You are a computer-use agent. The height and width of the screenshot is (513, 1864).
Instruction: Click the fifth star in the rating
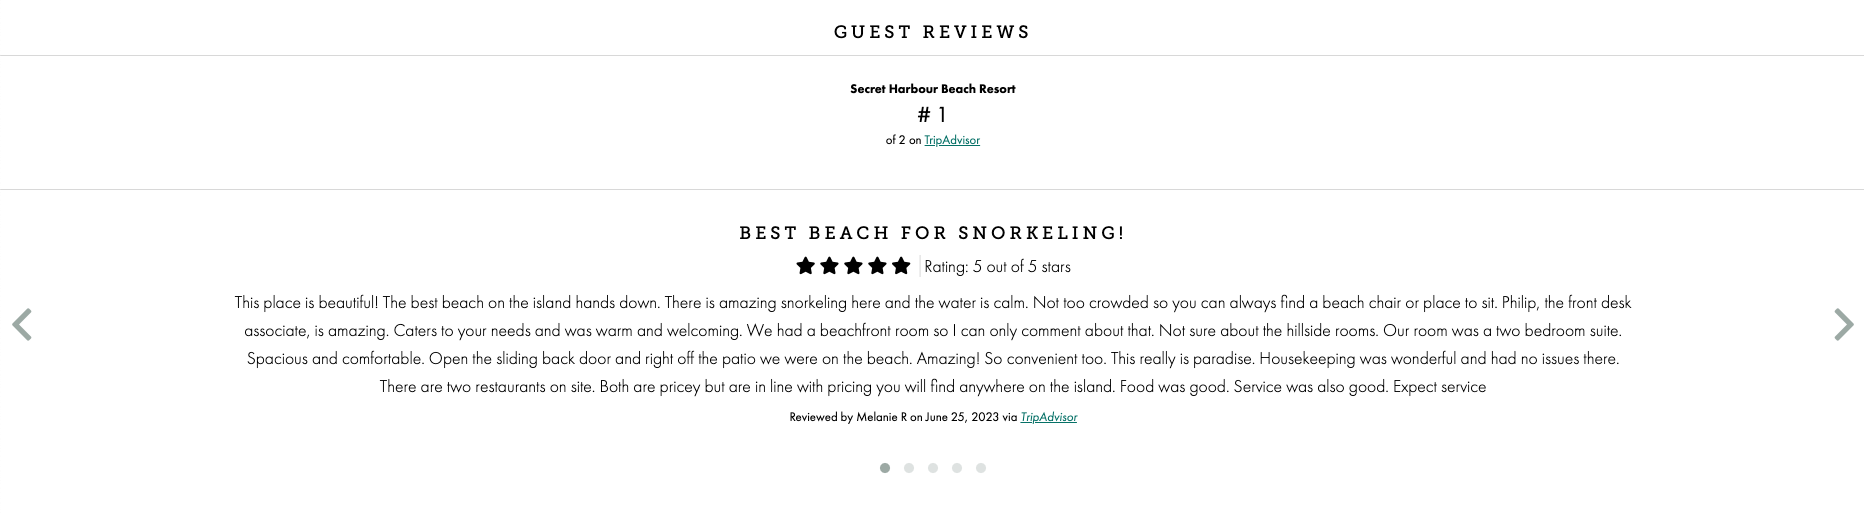(x=902, y=266)
